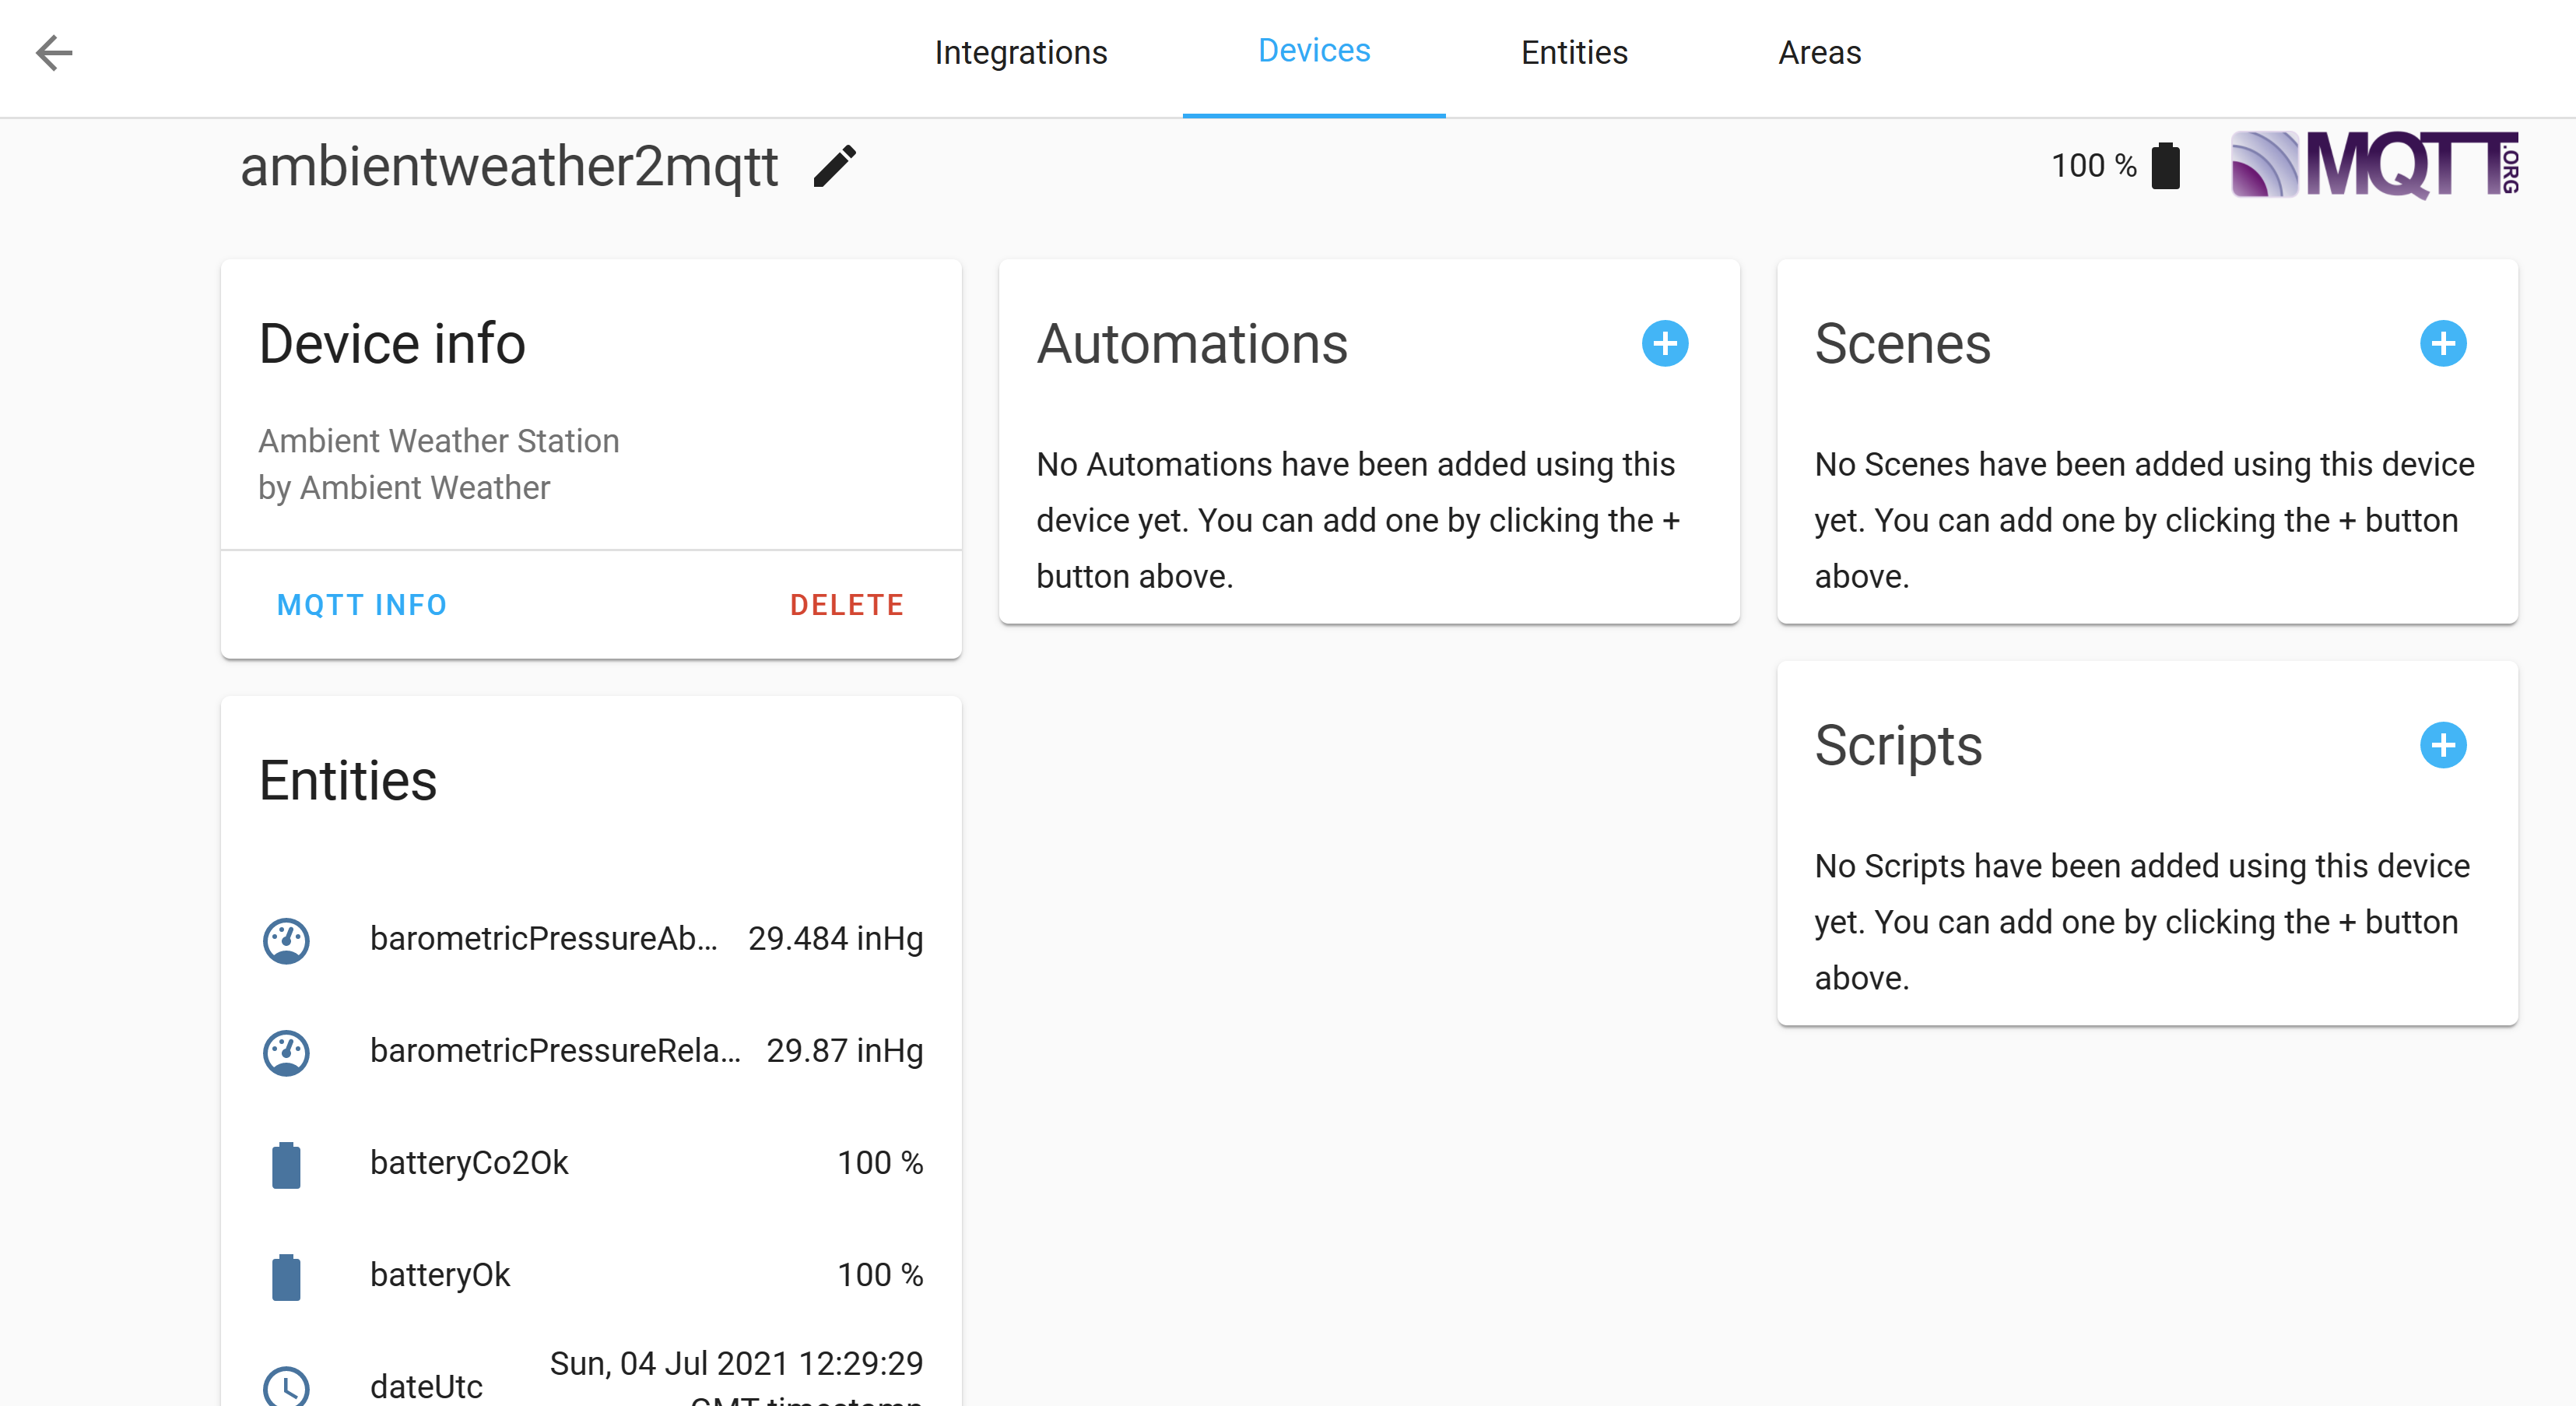Image resolution: width=2576 pixels, height=1406 pixels.
Task: Click the dateUtc clock icon
Action: (286, 1386)
